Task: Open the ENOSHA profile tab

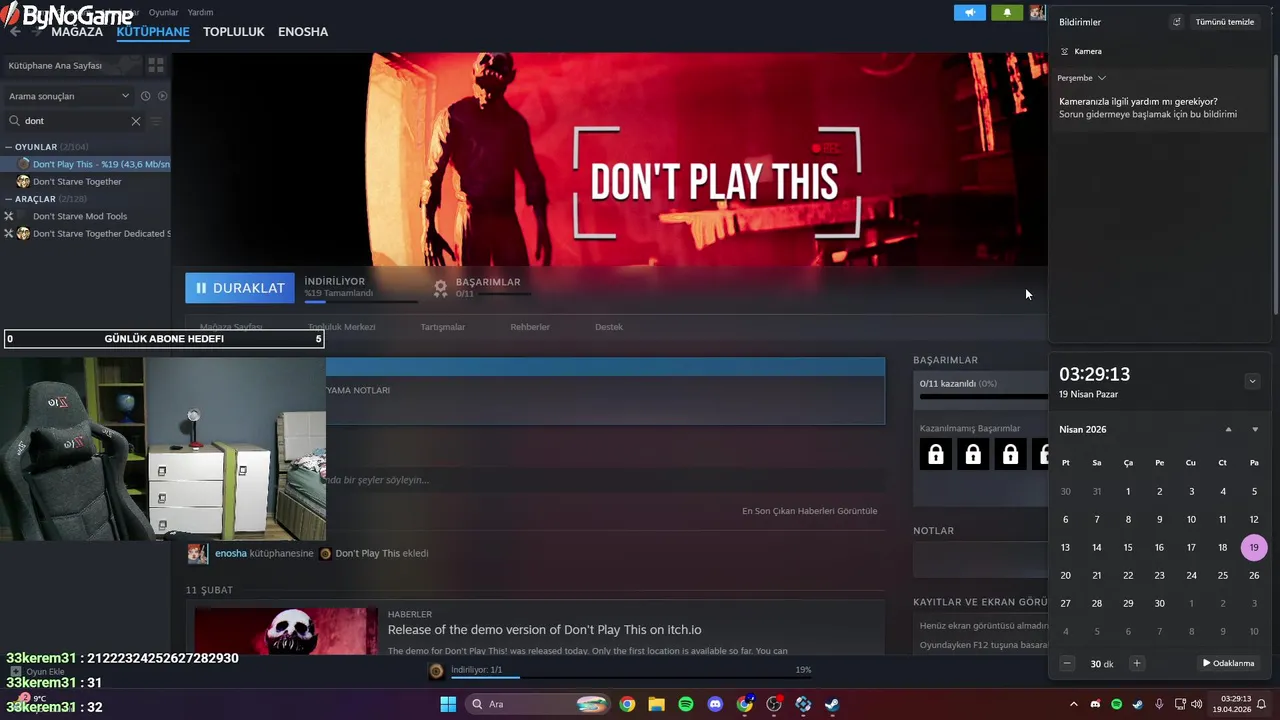Action: 303,32
